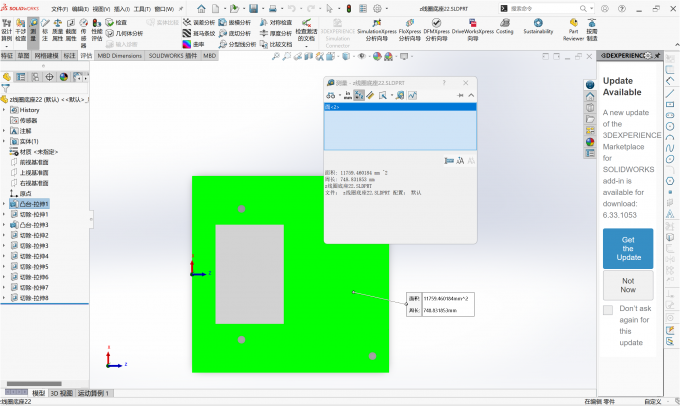680x406 pixels.
Task: Open 截面属性 section properties tool
Action: coord(71,30)
